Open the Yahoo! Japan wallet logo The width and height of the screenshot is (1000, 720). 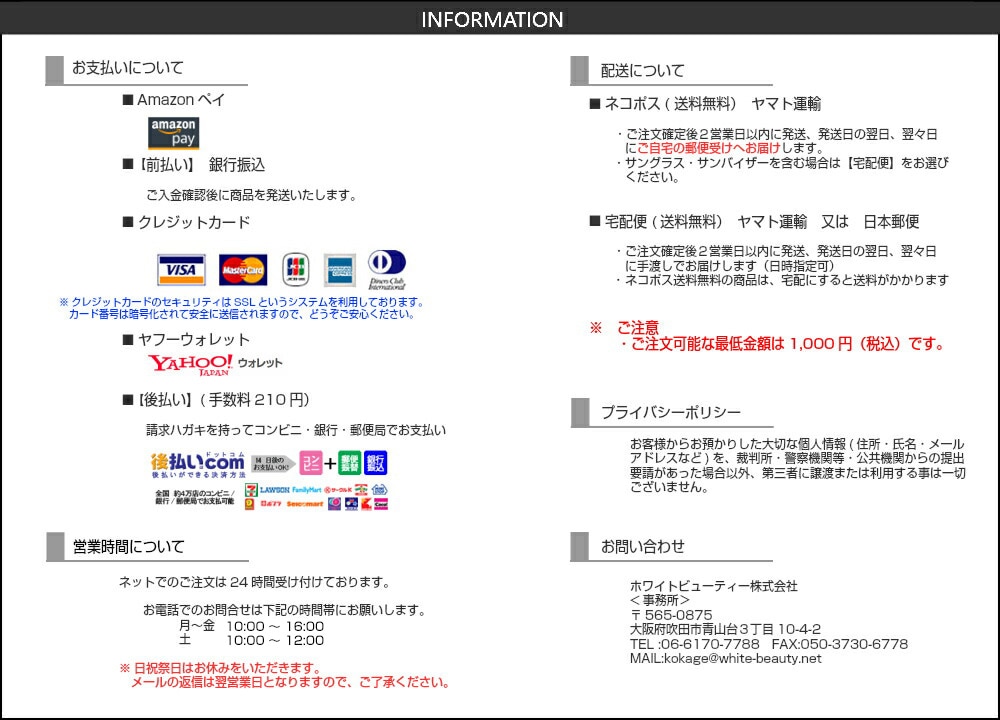pyautogui.click(x=215, y=364)
